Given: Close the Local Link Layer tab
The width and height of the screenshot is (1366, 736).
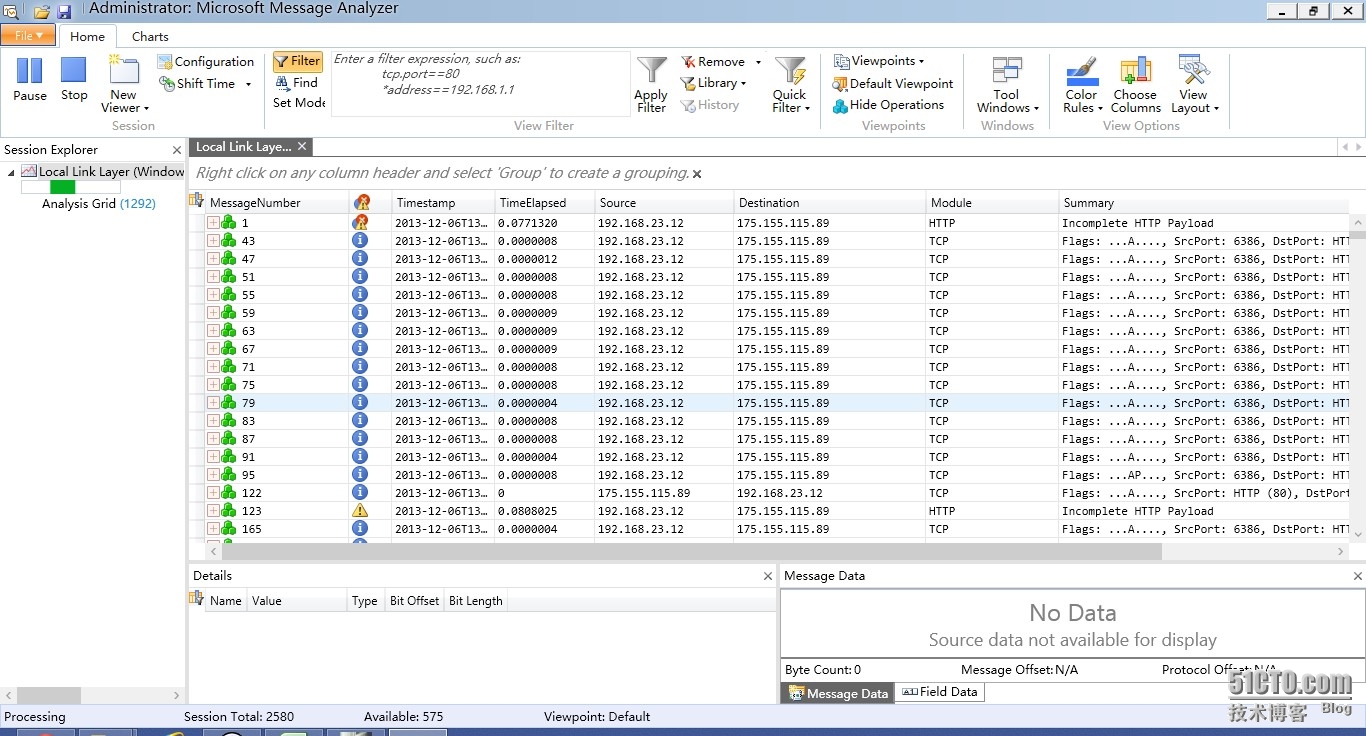Looking at the screenshot, I should coord(302,147).
